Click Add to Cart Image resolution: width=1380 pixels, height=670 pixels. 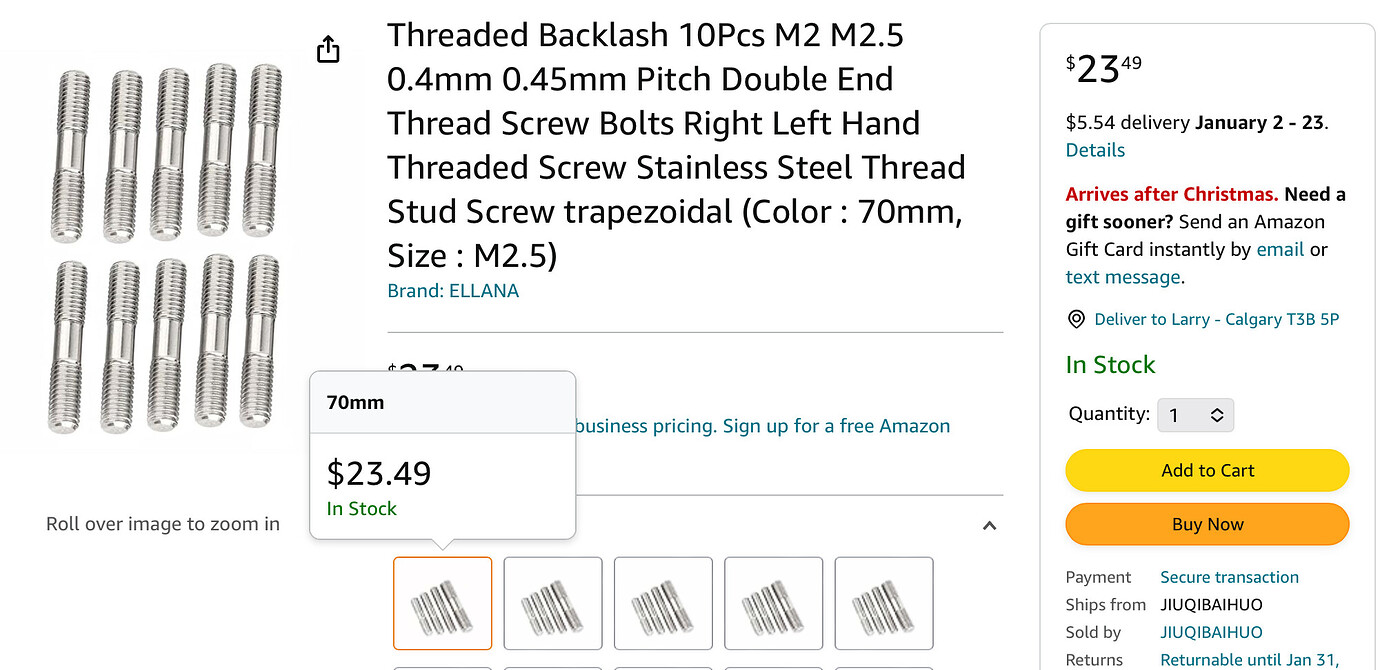pyautogui.click(x=1206, y=470)
